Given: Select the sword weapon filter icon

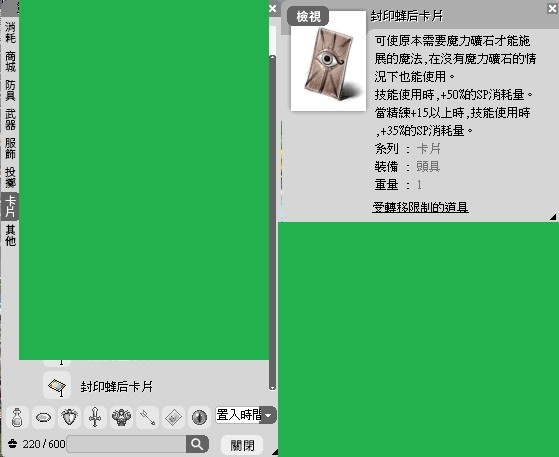Looking at the screenshot, I should (x=95, y=417).
